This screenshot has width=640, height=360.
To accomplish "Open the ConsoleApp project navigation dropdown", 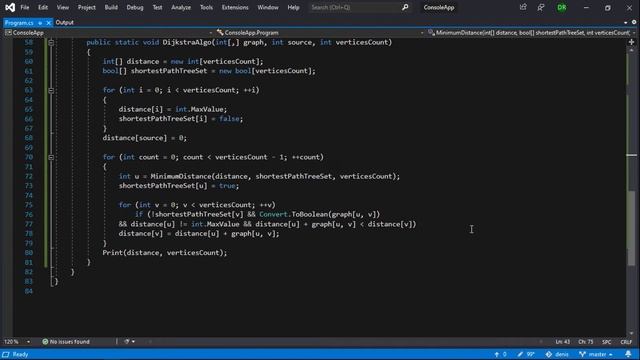I will (109, 33).
